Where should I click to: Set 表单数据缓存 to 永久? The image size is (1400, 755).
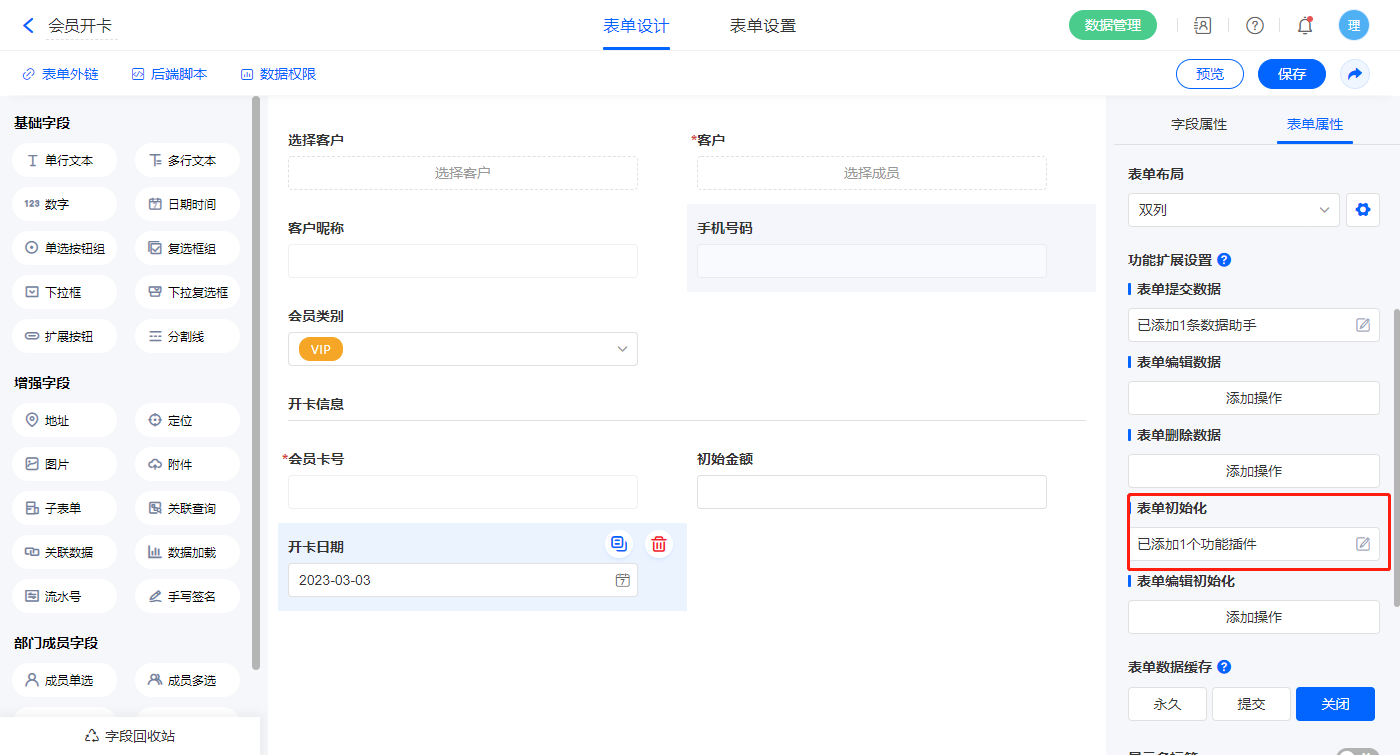(x=1167, y=704)
